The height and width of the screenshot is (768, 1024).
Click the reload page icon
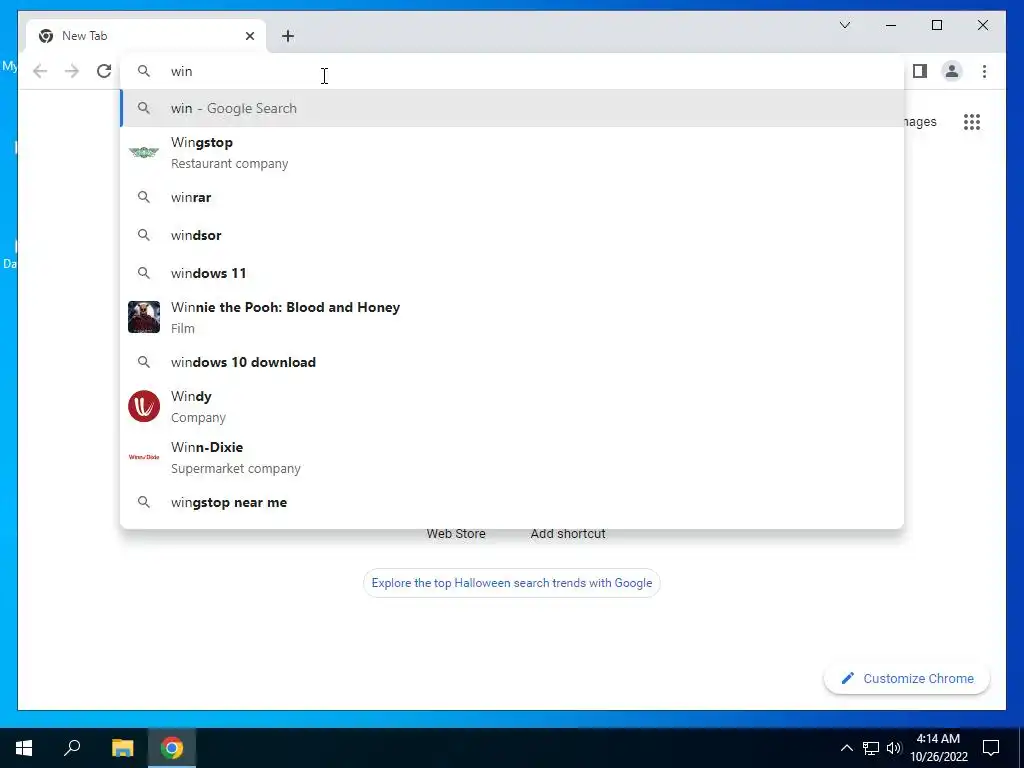pos(104,71)
